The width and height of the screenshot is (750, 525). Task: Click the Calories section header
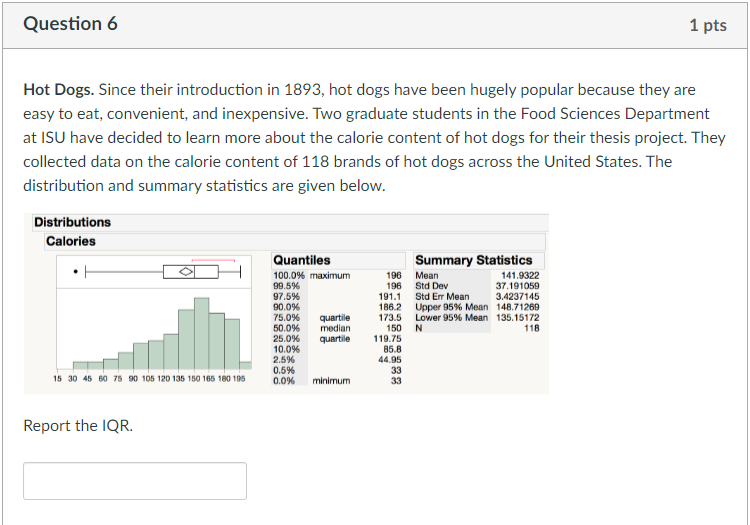(295, 241)
